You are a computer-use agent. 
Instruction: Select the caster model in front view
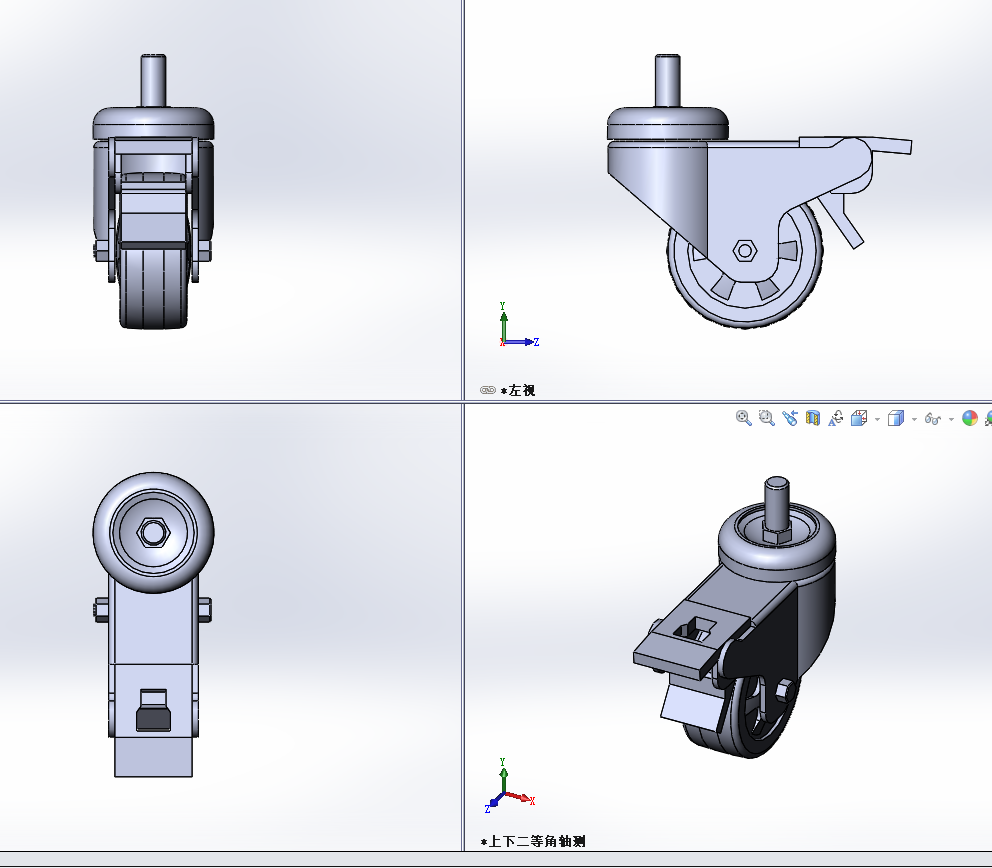tap(153, 192)
